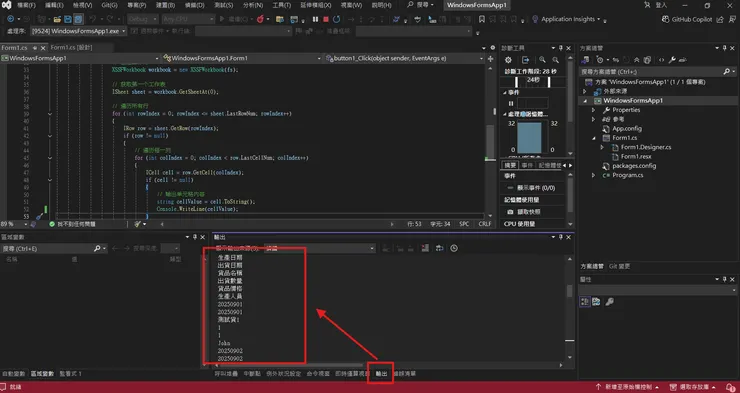Select the 摘要 tab in Diagnostic Tools
Viewport: 740px width, 393px height.
tap(510, 165)
